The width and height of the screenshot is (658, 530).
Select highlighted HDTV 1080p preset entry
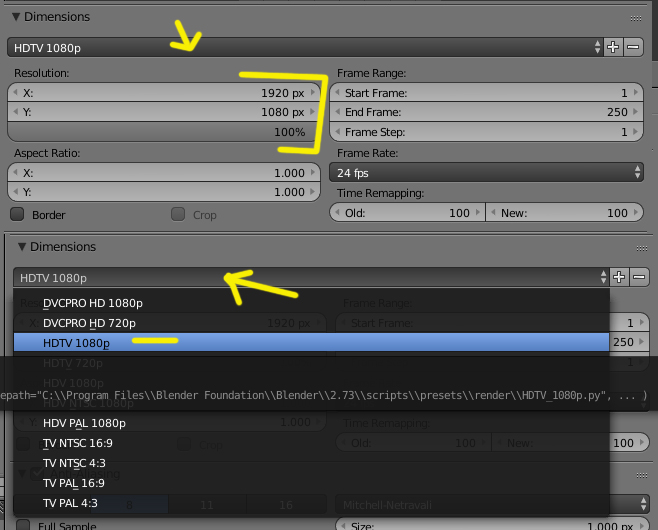pyautogui.click(x=311, y=343)
